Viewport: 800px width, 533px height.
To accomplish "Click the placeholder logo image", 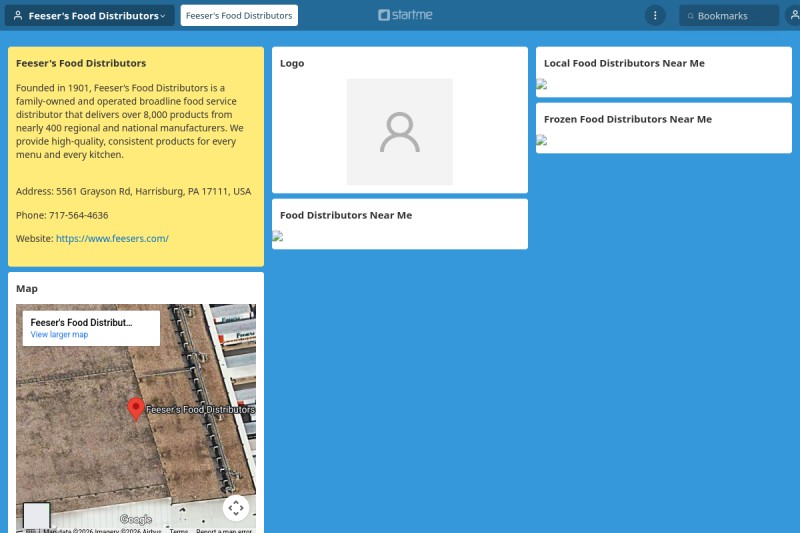I will click(x=400, y=132).
